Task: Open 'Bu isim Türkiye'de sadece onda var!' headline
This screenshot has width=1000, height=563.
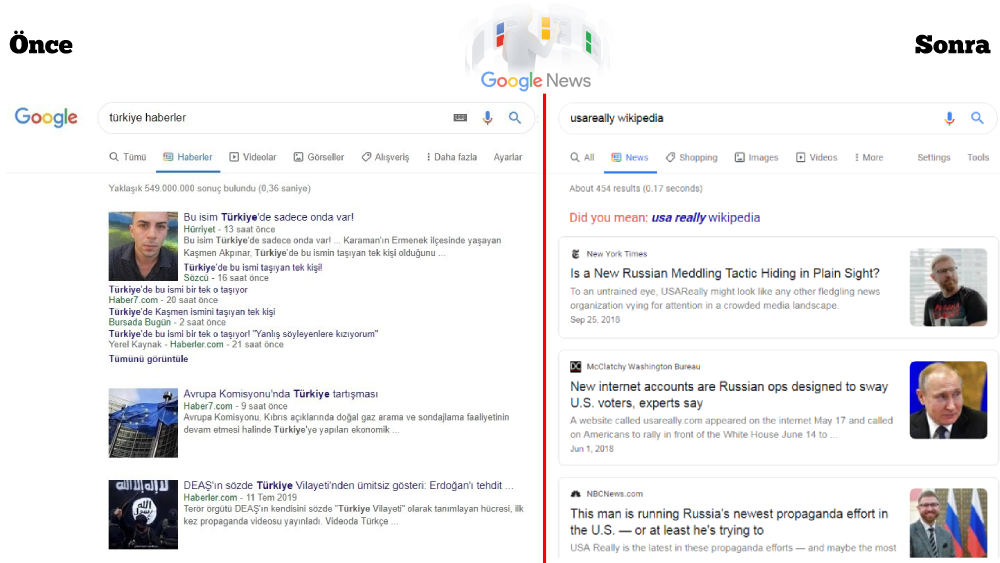Action: point(268,217)
